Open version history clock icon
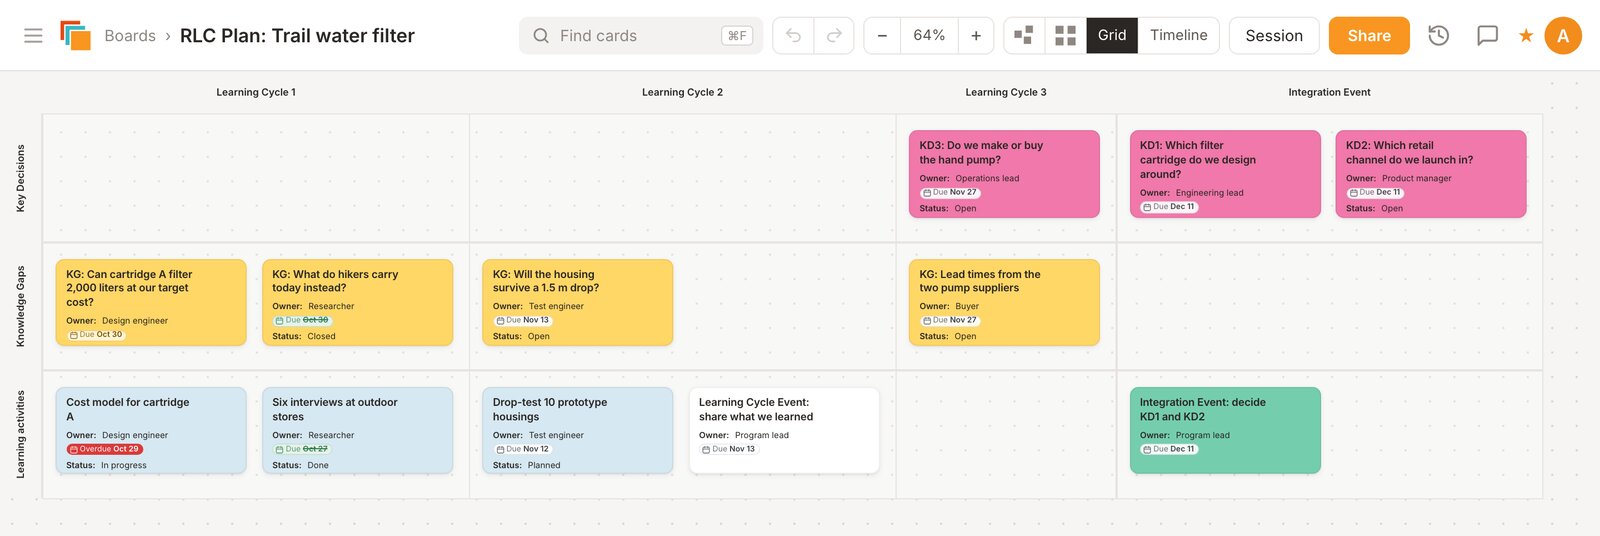This screenshot has width=1600, height=536. click(1439, 36)
